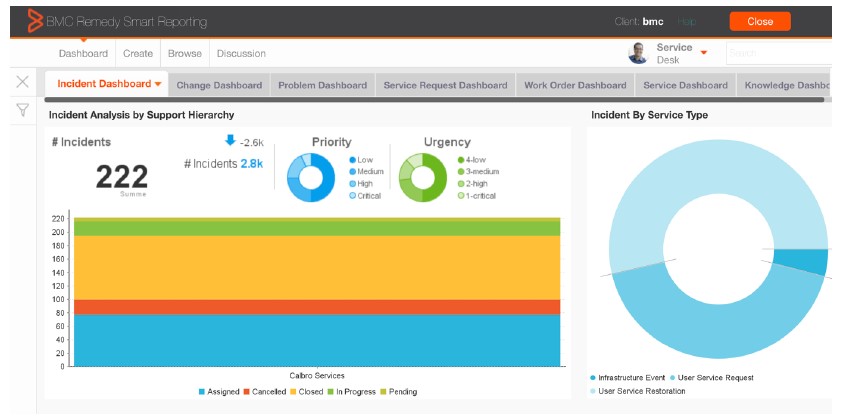Click the X collapse icon in left sidebar

coord(22,82)
